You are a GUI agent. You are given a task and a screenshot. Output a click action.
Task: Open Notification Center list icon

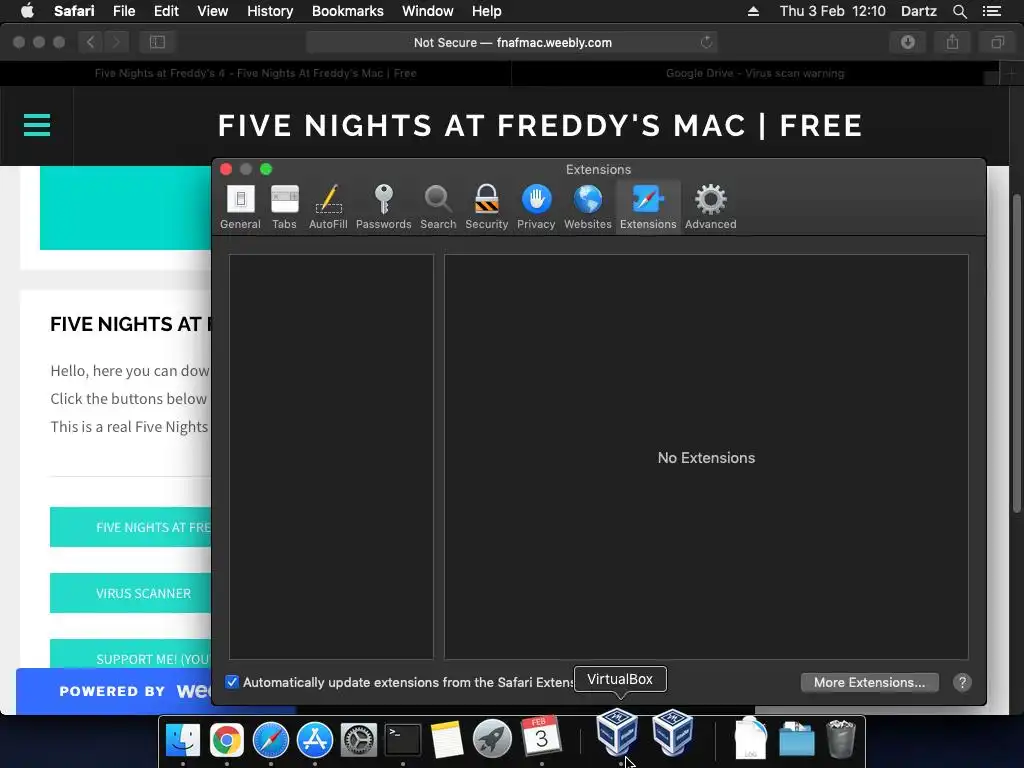991,11
